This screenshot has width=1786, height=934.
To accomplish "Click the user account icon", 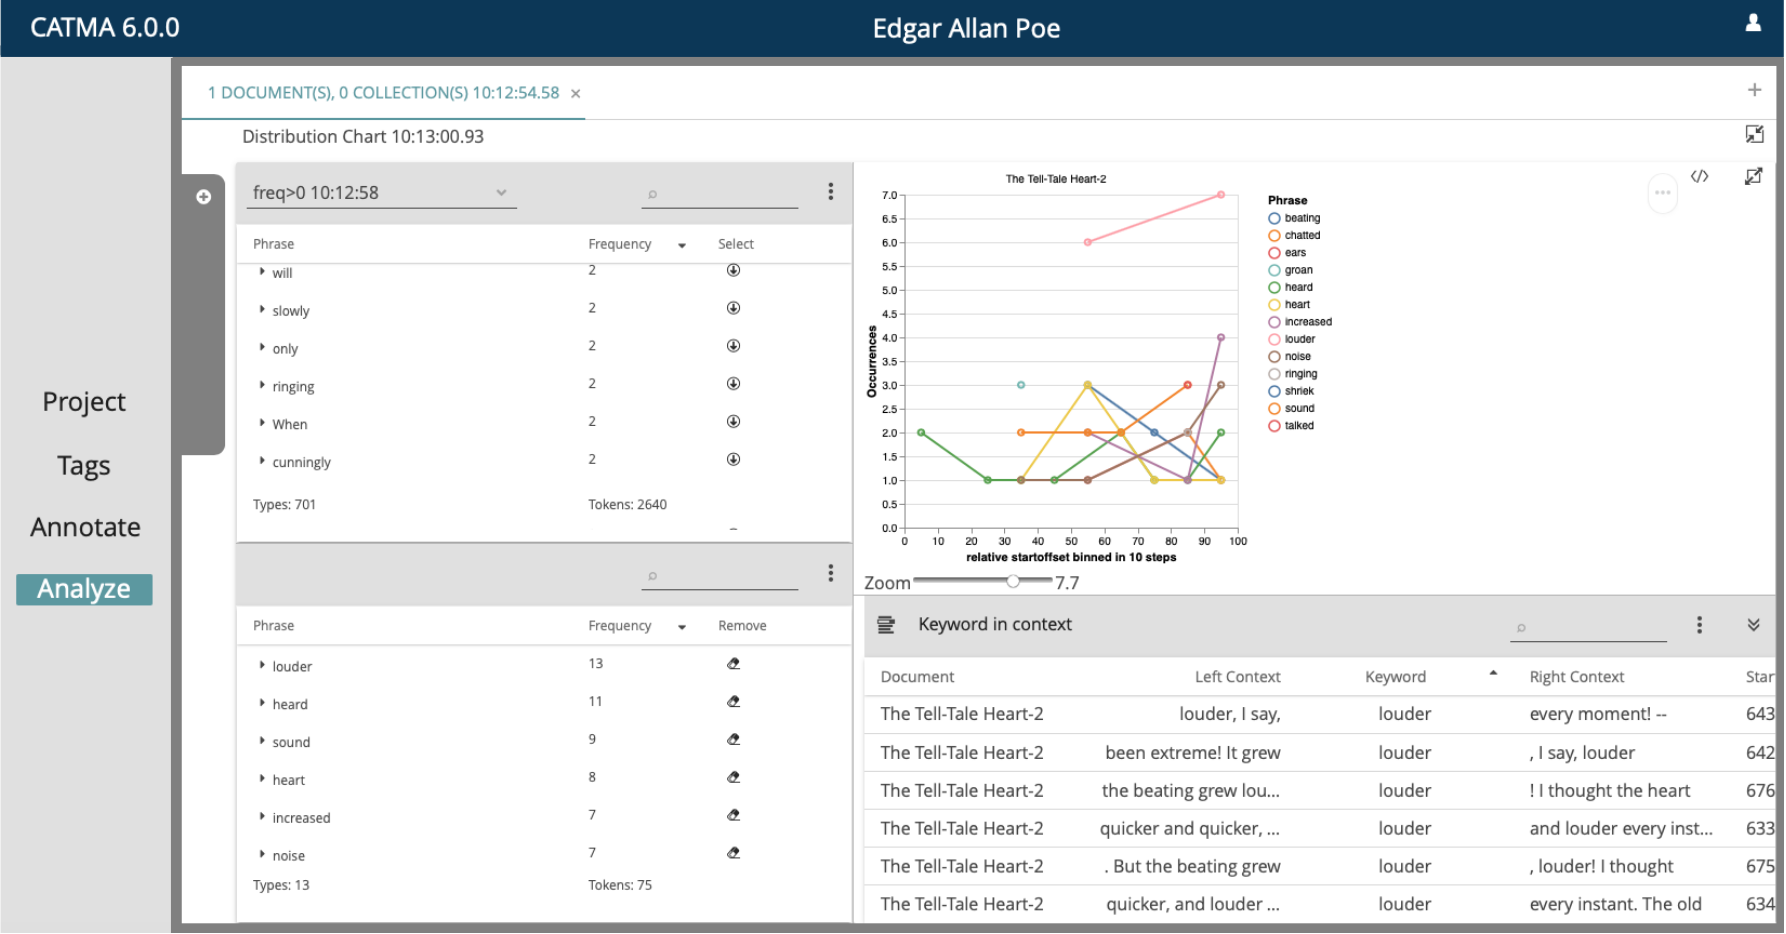I will (x=1752, y=23).
